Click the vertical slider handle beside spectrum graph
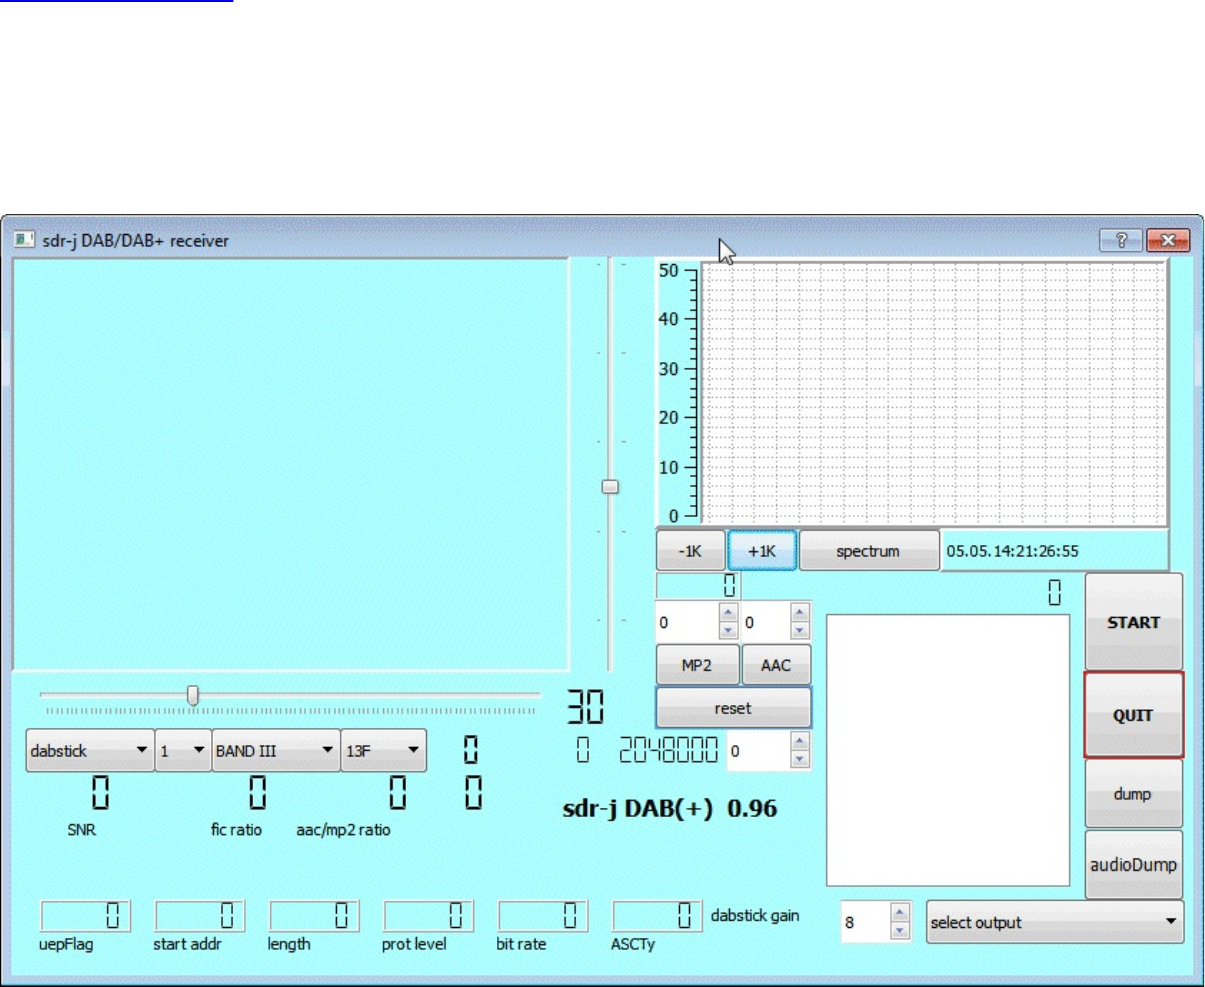The width and height of the screenshot is (1205, 987). (610, 487)
